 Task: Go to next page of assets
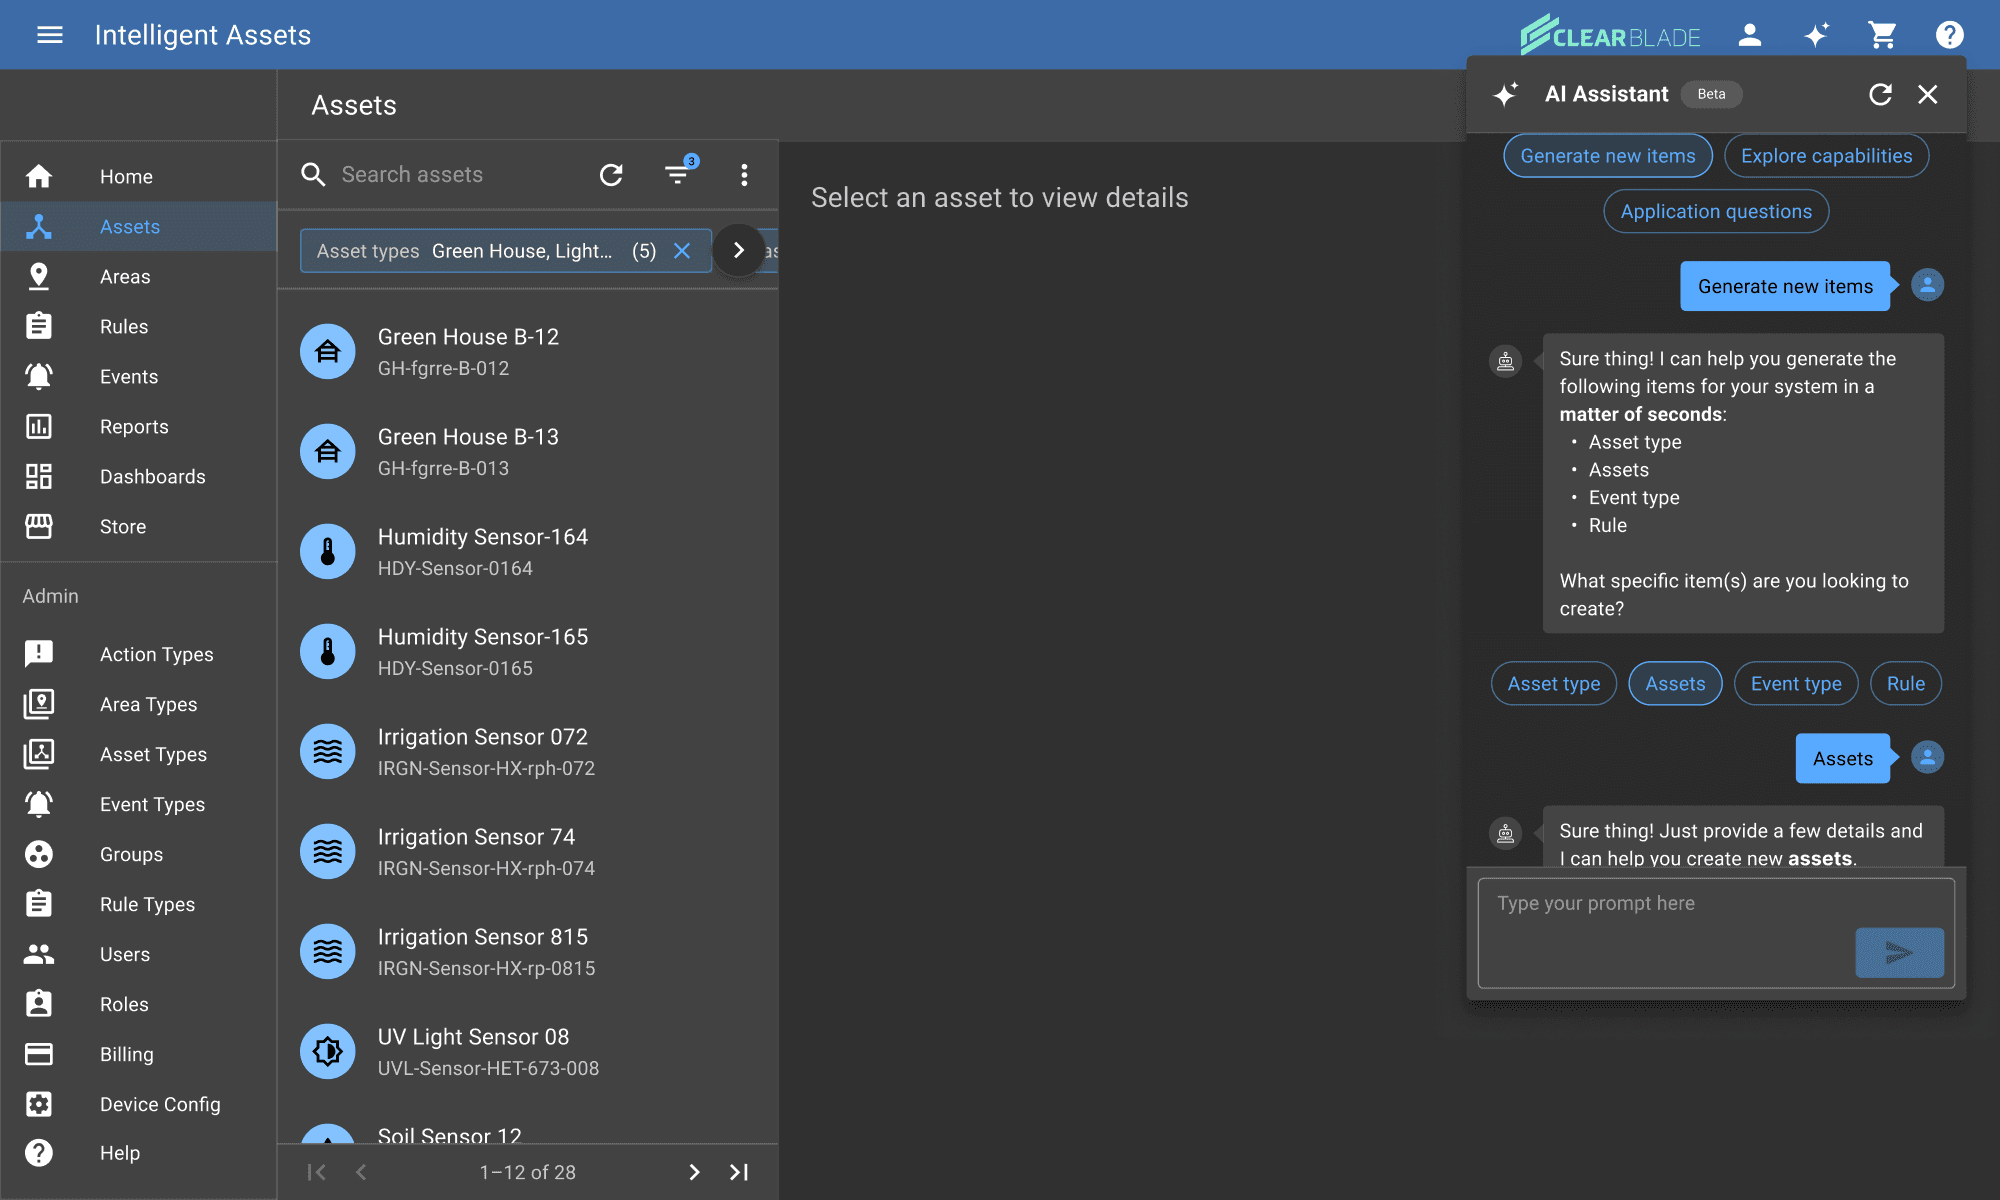[x=694, y=1172]
